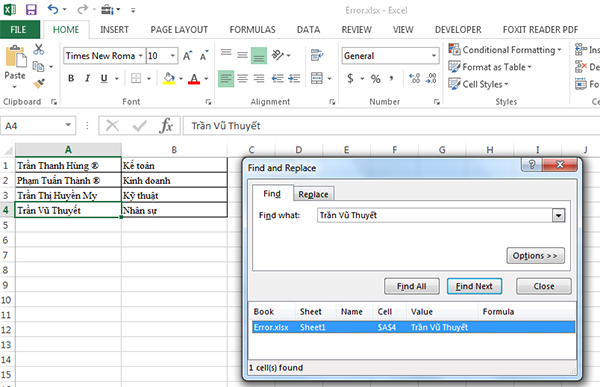Click into the Find what field

click(435, 216)
